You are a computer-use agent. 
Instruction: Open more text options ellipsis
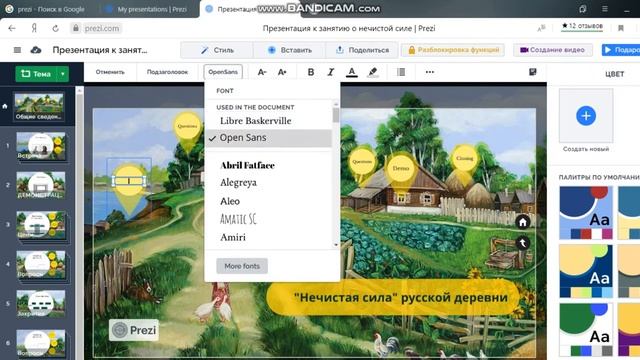click(429, 72)
